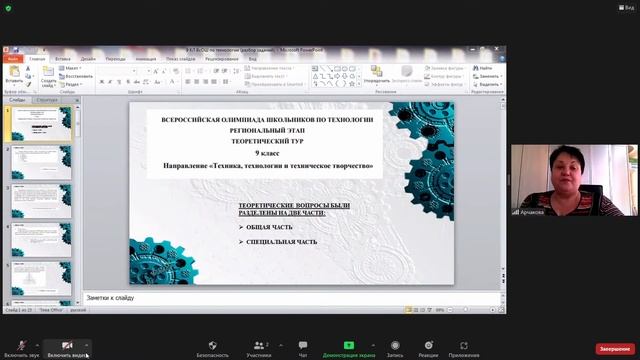Switch to the Главная ribbon tab
This screenshot has width=640, height=360.
tap(37, 59)
